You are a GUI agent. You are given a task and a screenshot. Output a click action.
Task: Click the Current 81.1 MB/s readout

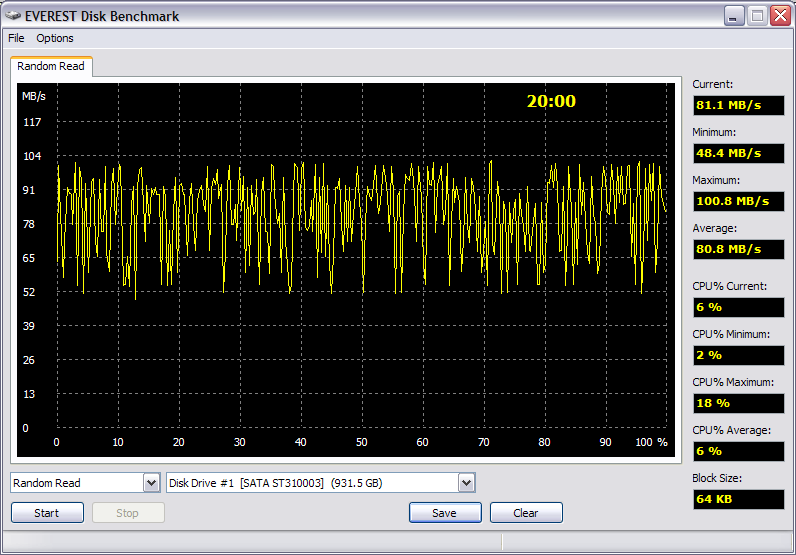coord(738,105)
